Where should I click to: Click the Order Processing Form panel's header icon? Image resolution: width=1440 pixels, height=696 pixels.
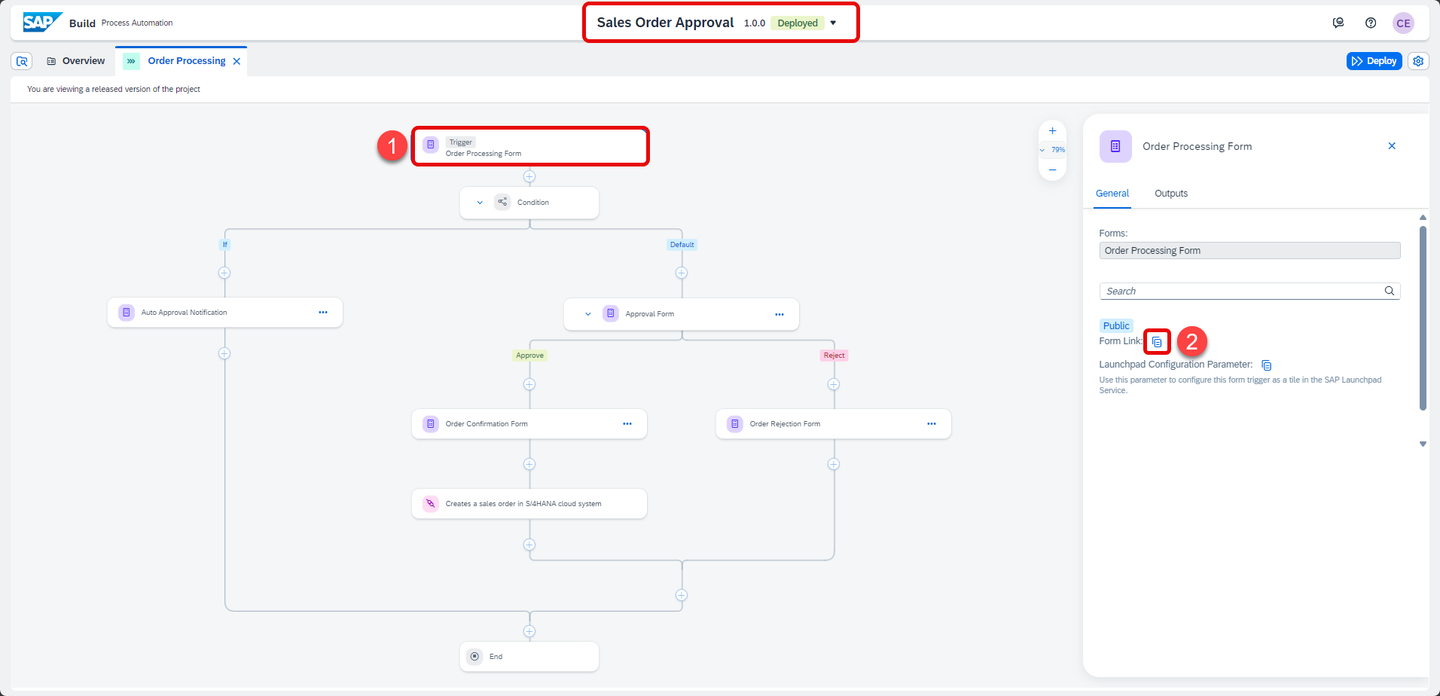coord(1116,146)
